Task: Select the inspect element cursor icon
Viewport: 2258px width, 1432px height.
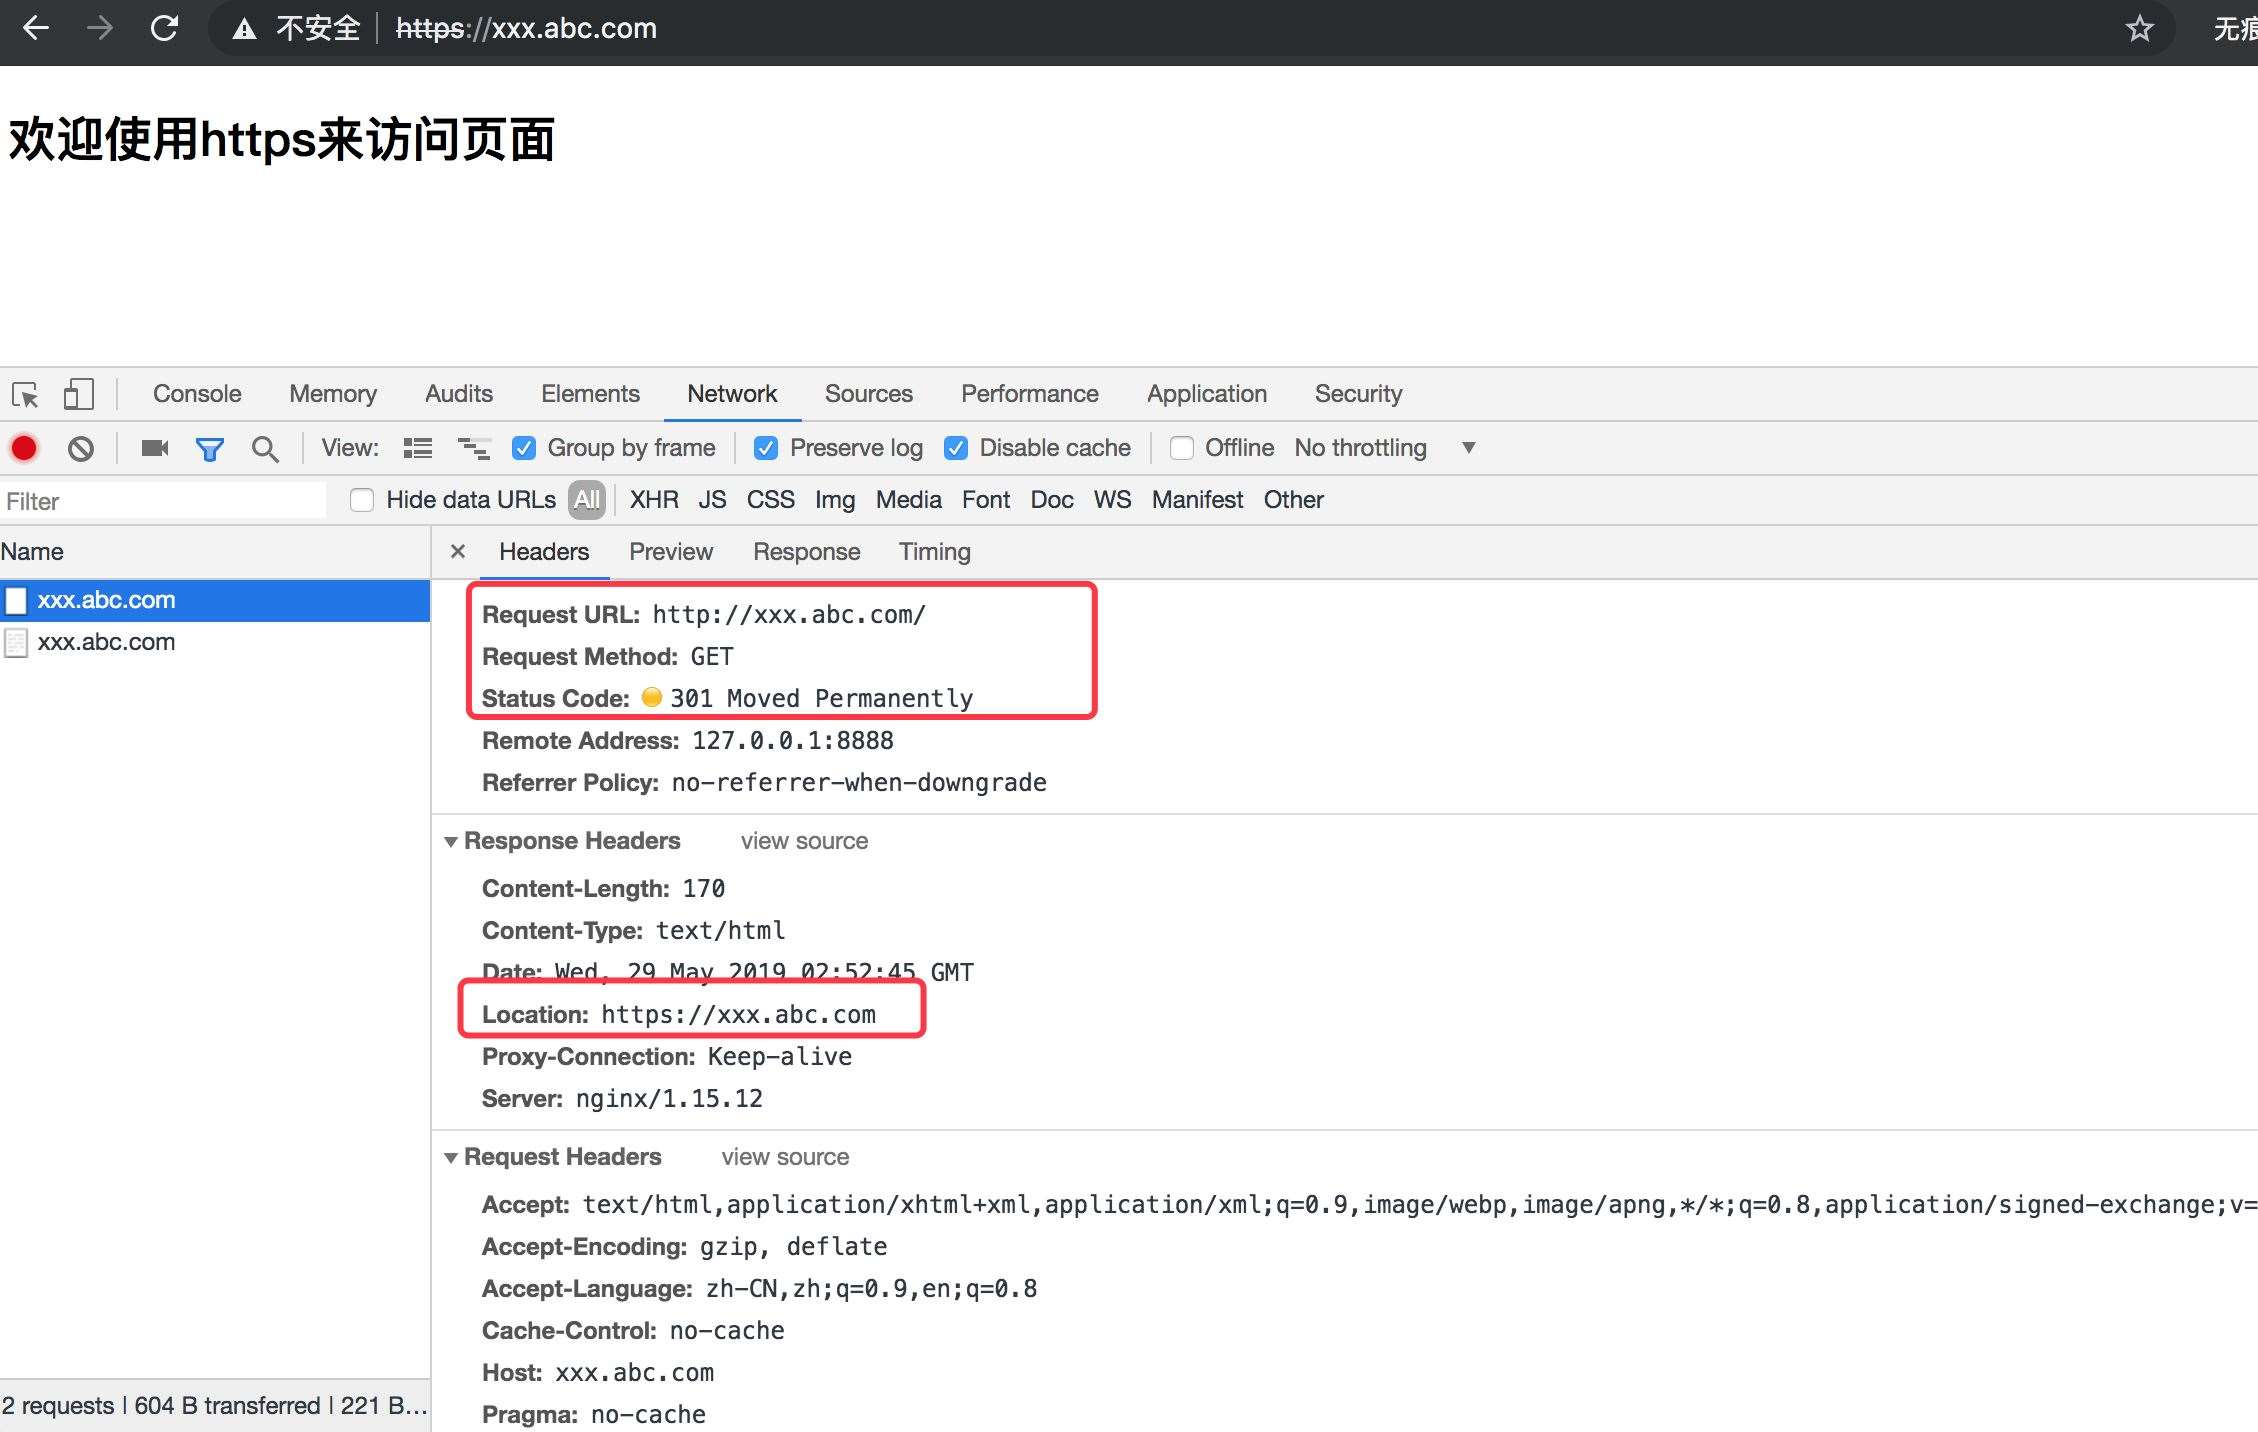Action: click(25, 394)
